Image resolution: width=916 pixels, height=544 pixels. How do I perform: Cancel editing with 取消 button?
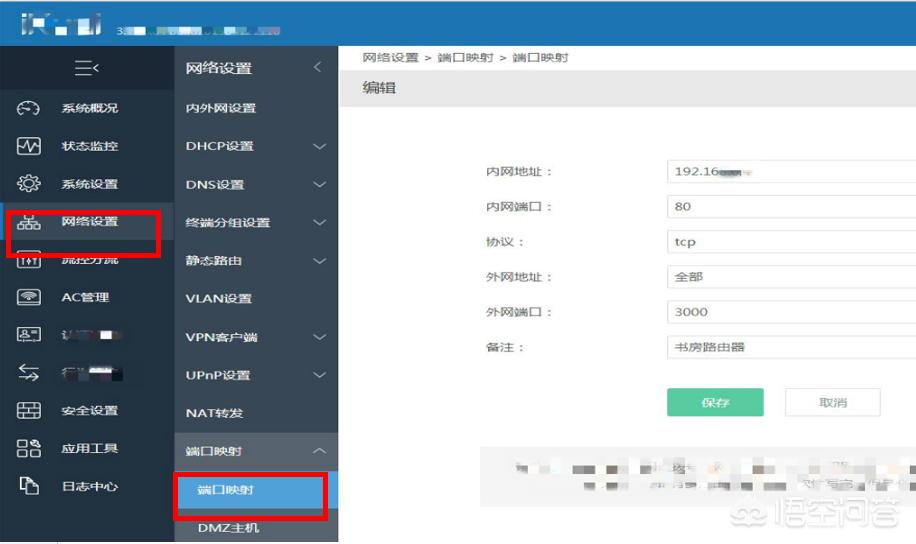[832, 403]
